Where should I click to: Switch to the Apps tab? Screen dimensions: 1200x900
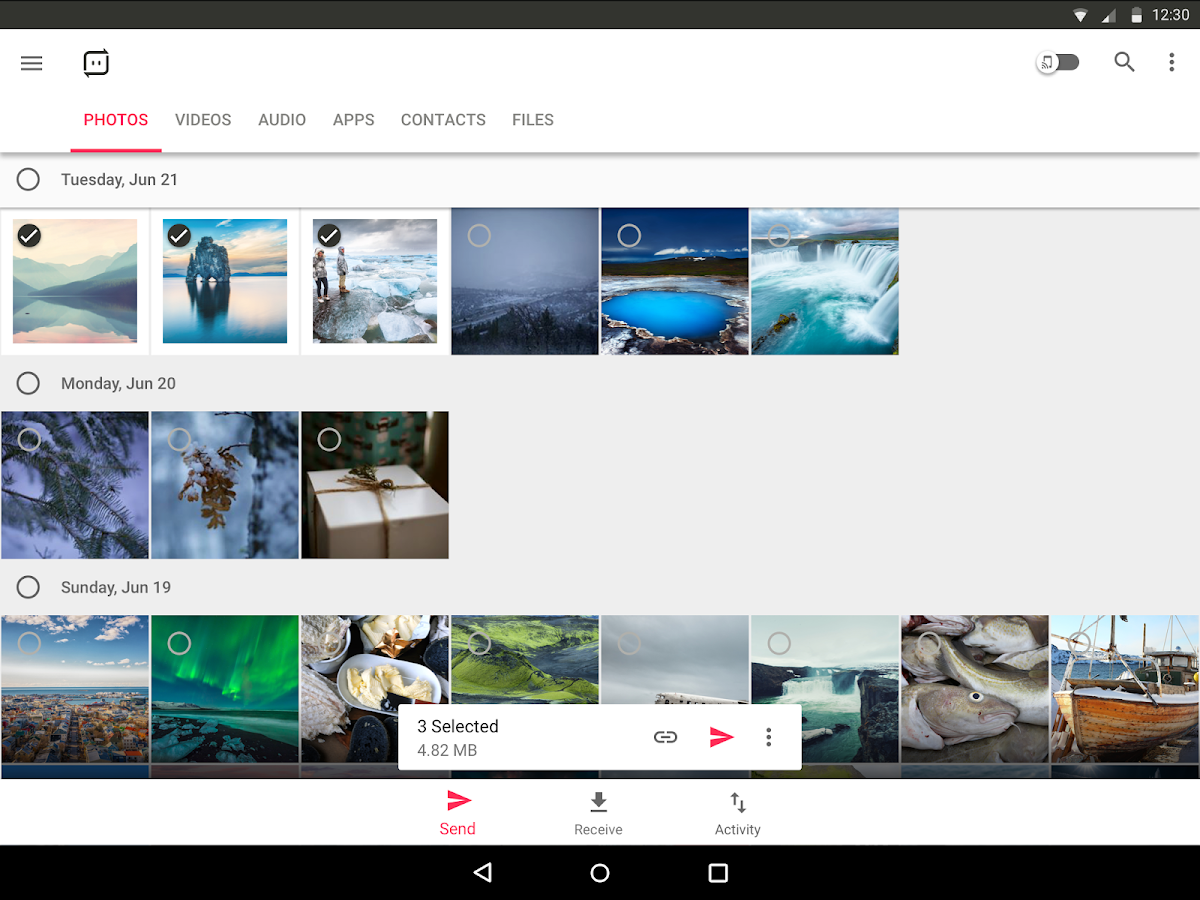pos(354,120)
